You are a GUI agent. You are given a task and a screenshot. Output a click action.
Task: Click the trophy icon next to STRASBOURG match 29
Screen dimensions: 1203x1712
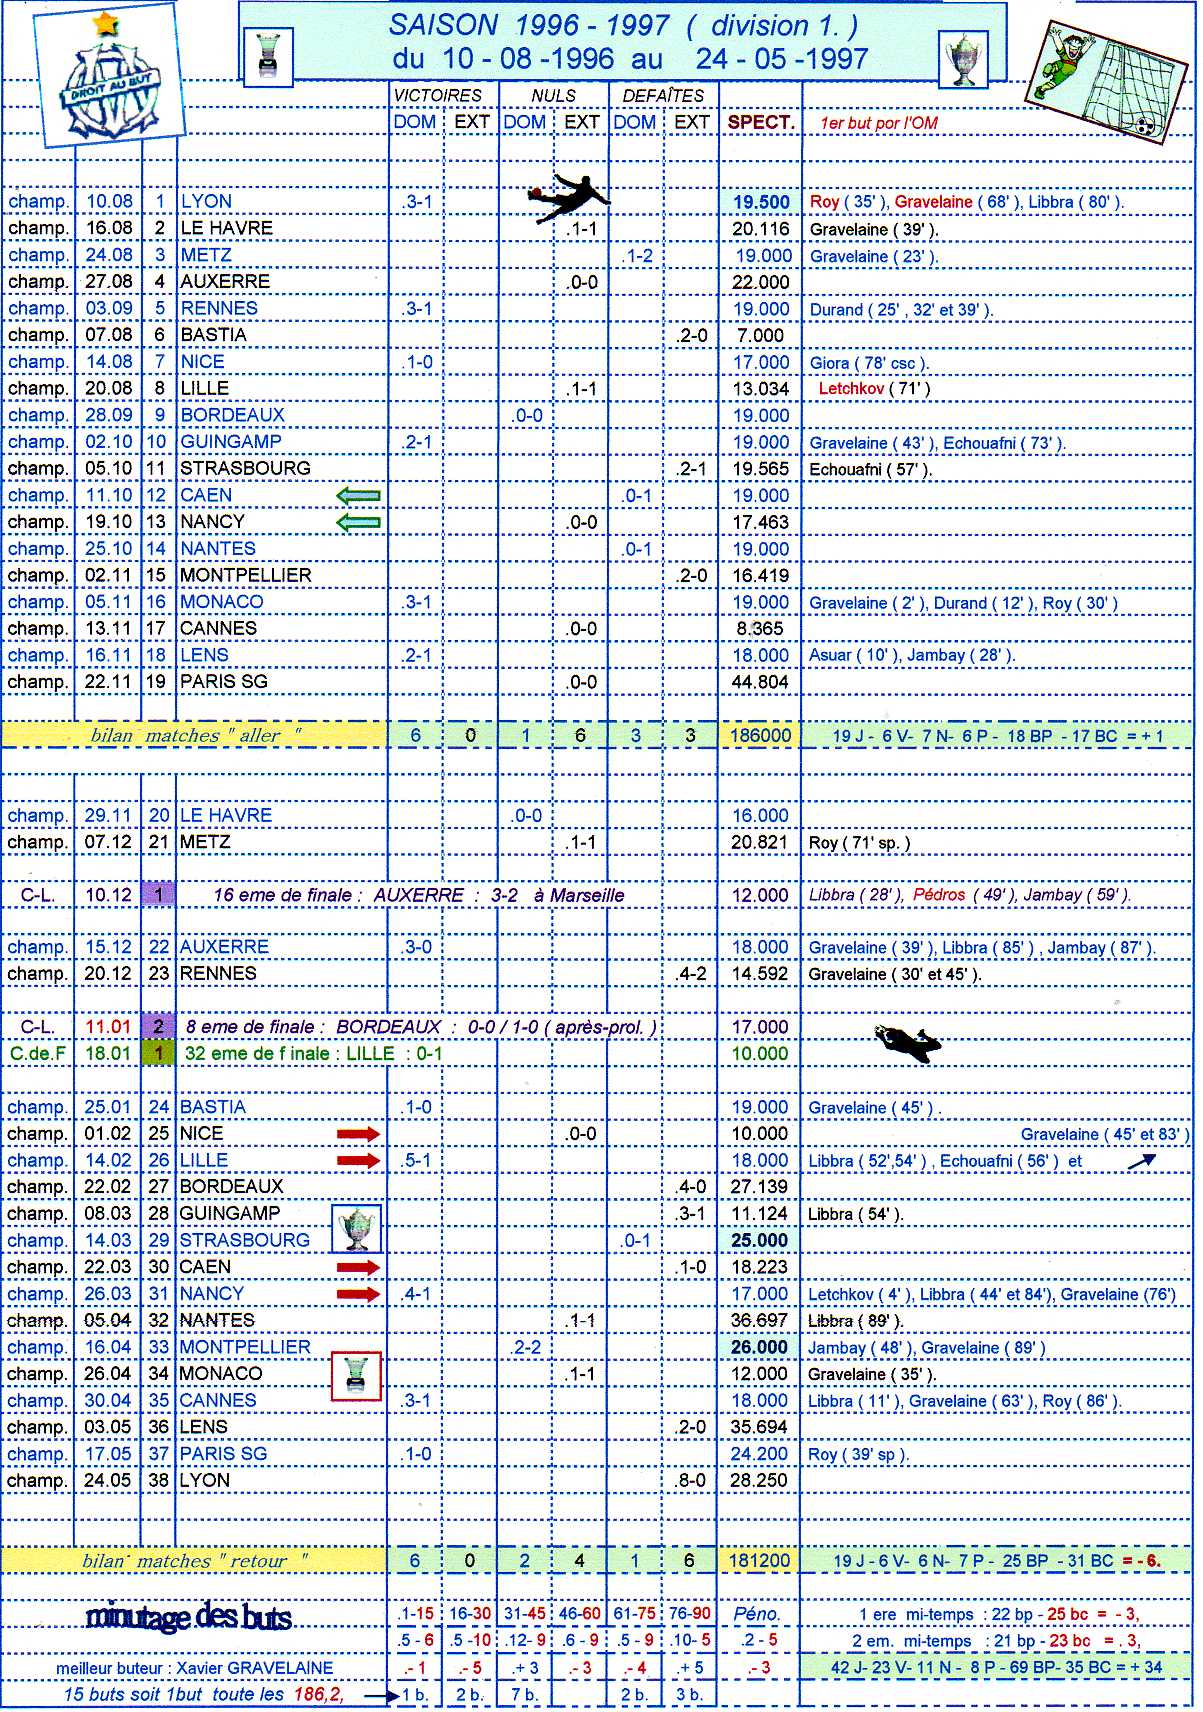(357, 1228)
